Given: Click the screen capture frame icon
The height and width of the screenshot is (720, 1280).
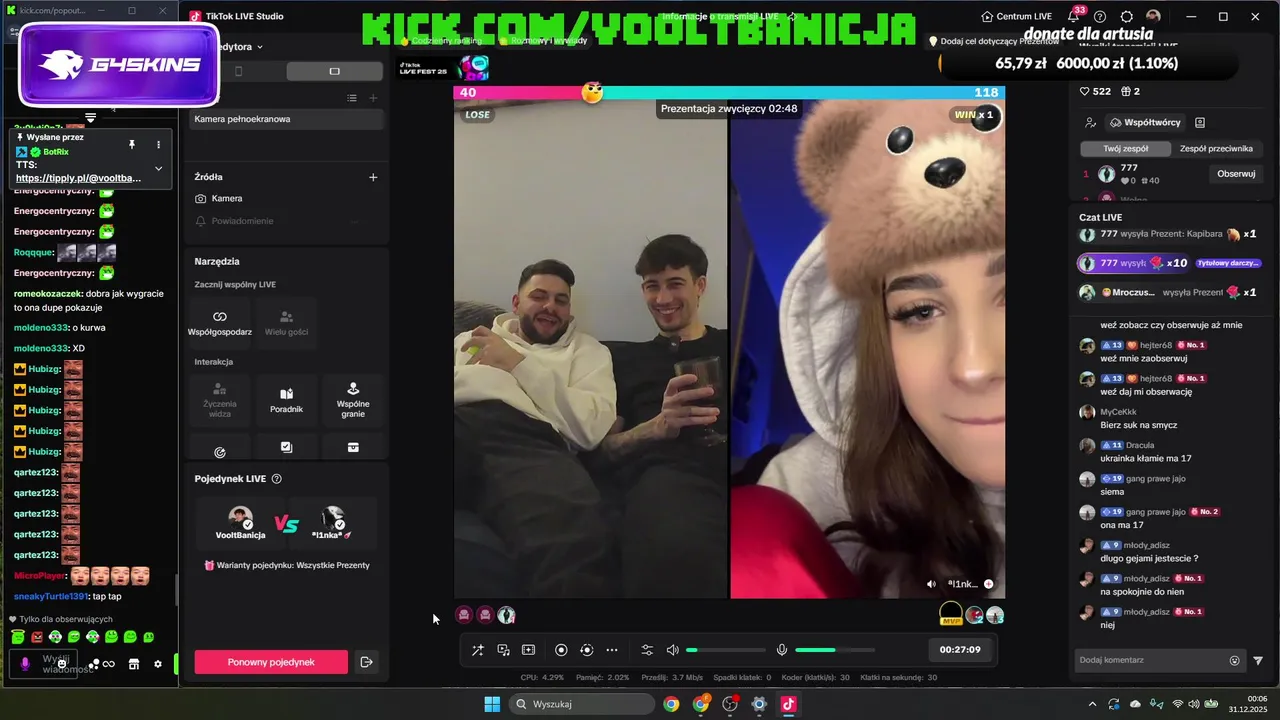Looking at the screenshot, I should coord(528,650).
